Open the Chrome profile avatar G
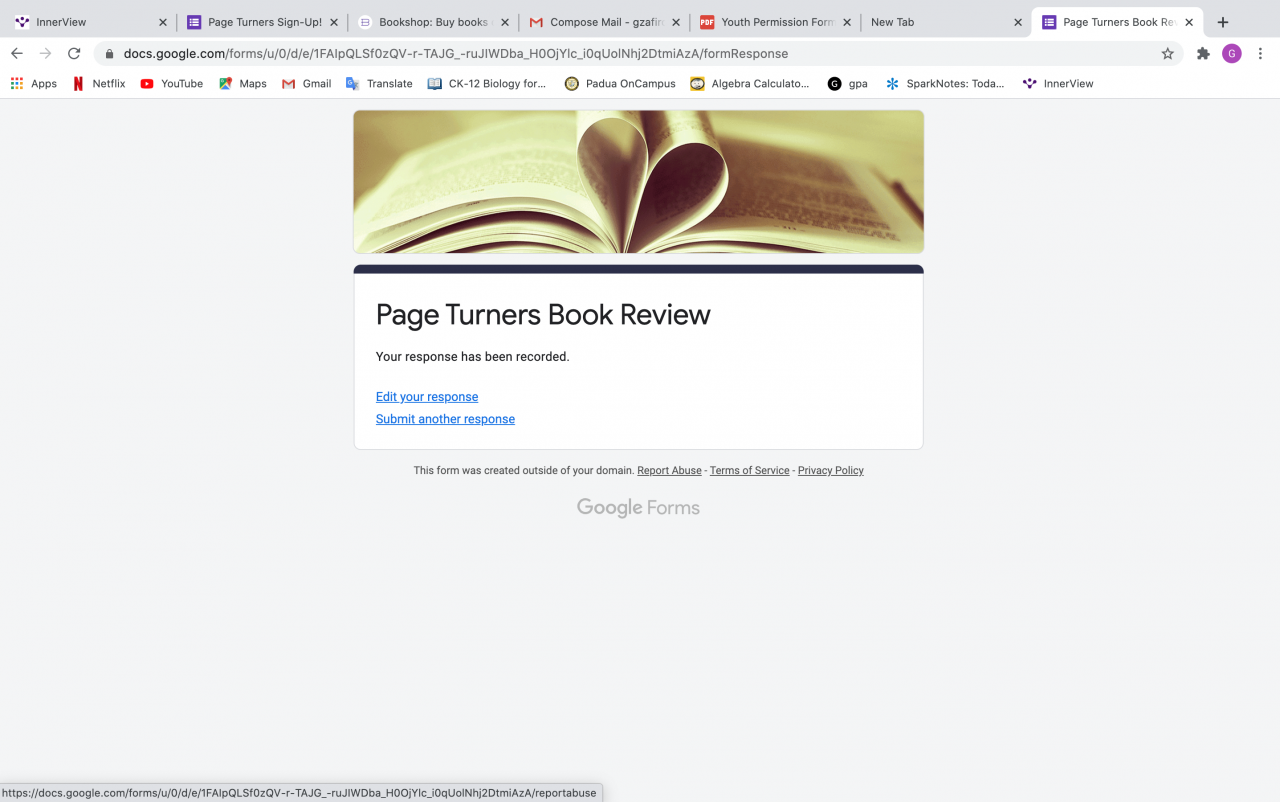The width and height of the screenshot is (1280, 802). point(1232,54)
